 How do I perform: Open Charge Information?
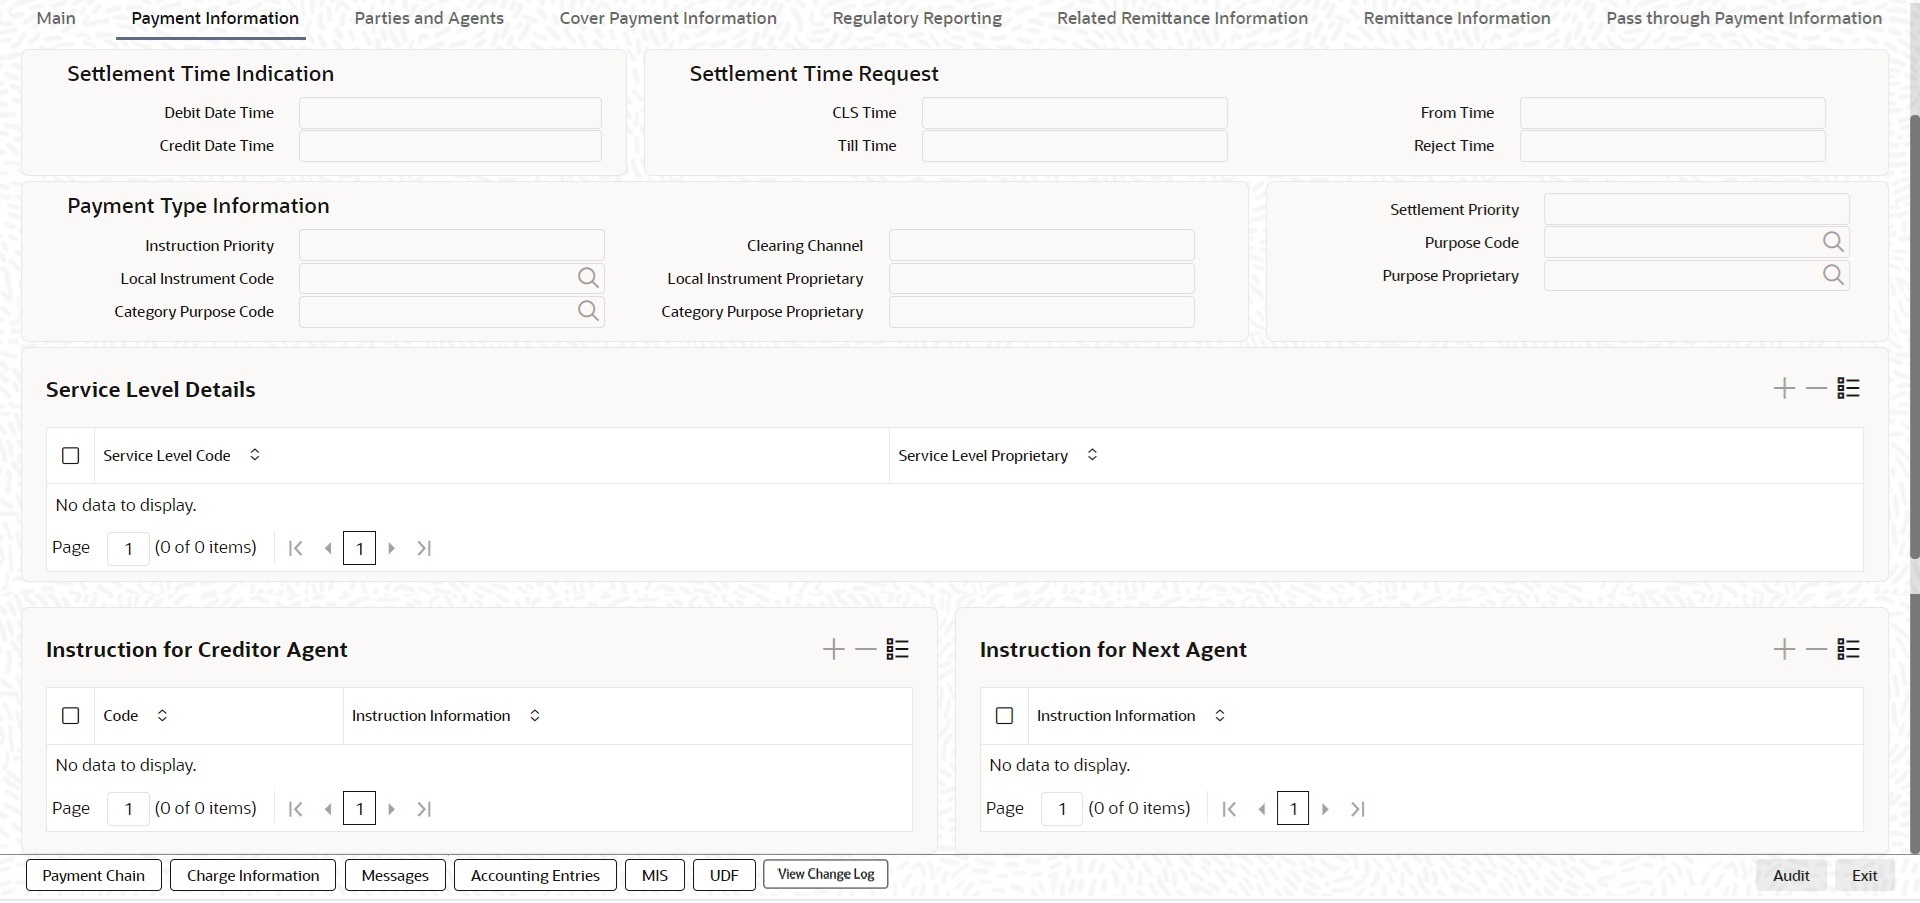[253, 875]
